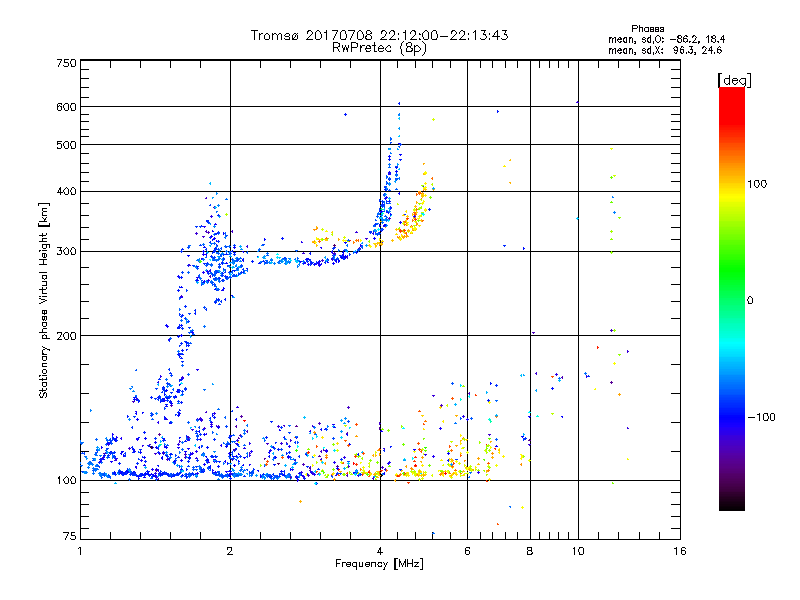Image resolution: width=800 pixels, height=600 pixels.
Task: Click the x-axis tick label "2"
Action: 230,551
